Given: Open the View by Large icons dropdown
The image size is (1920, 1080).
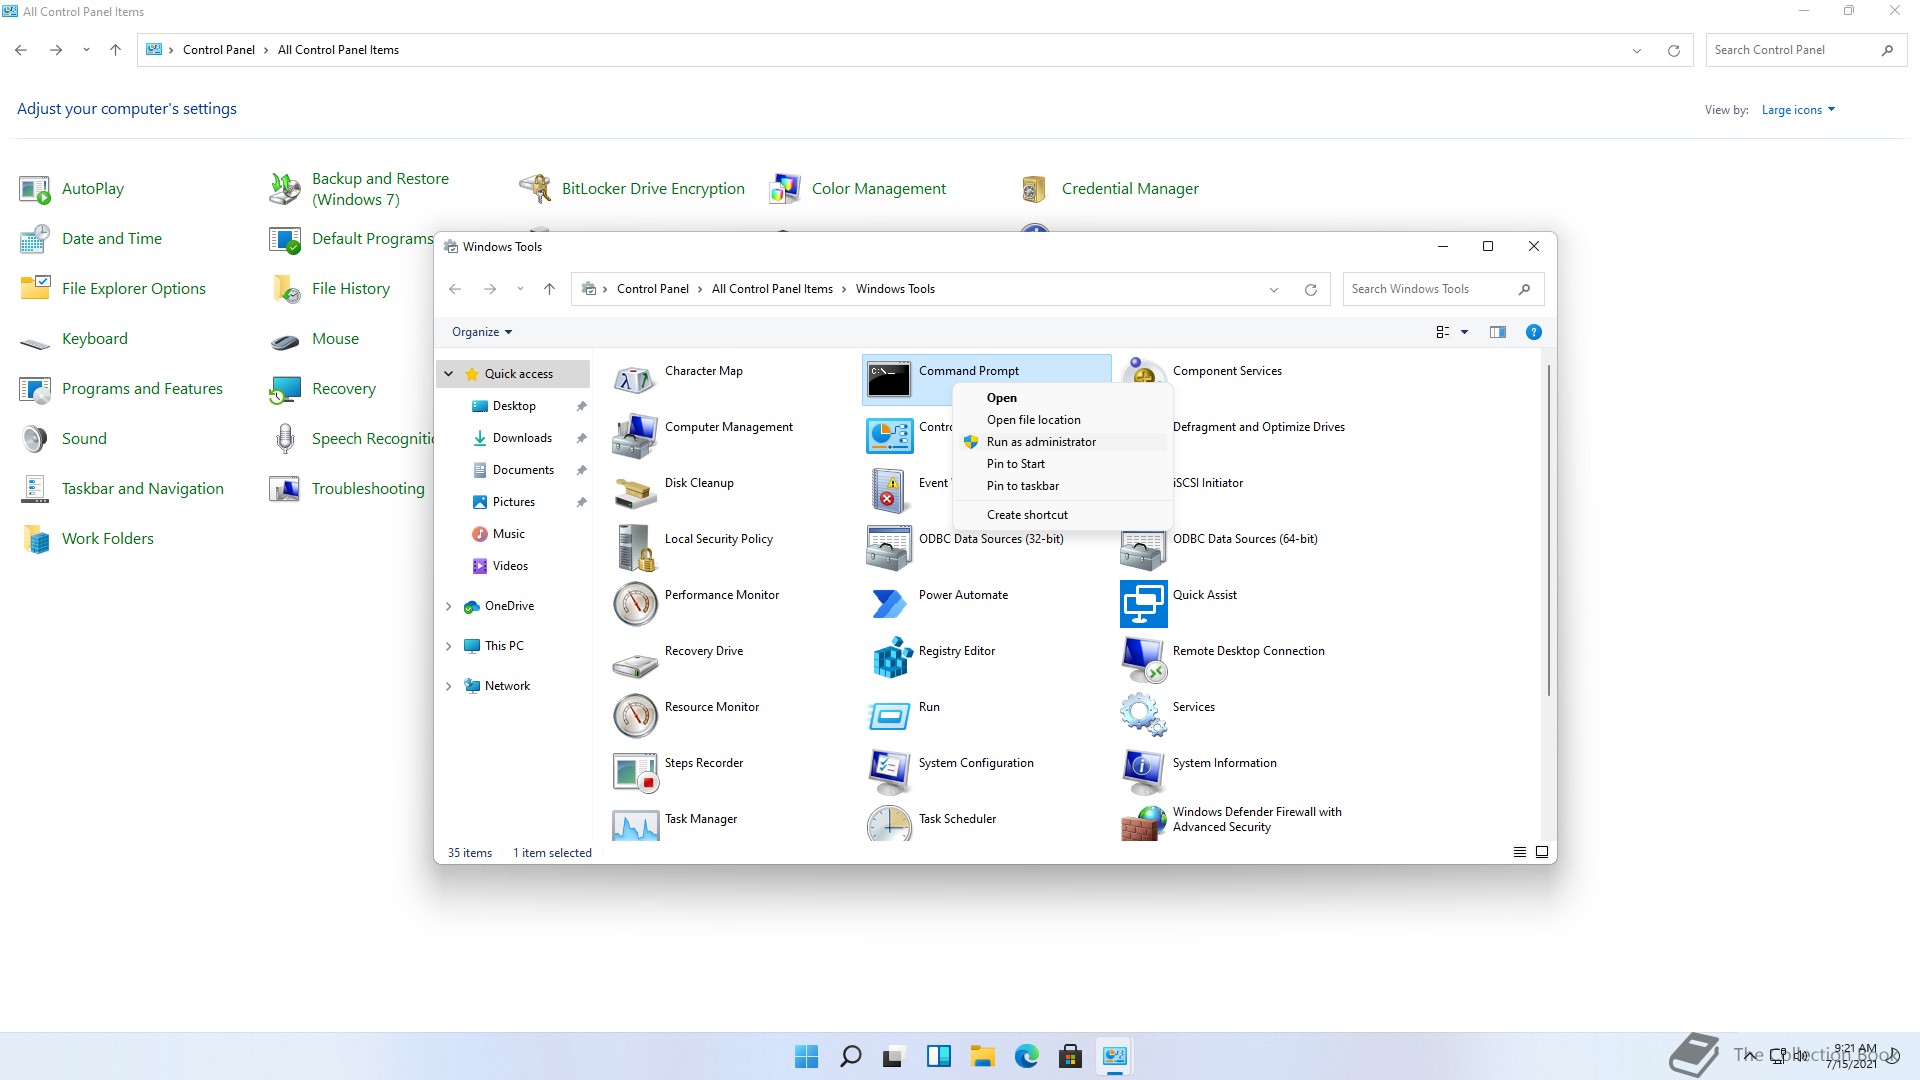Looking at the screenshot, I should point(1798,110).
